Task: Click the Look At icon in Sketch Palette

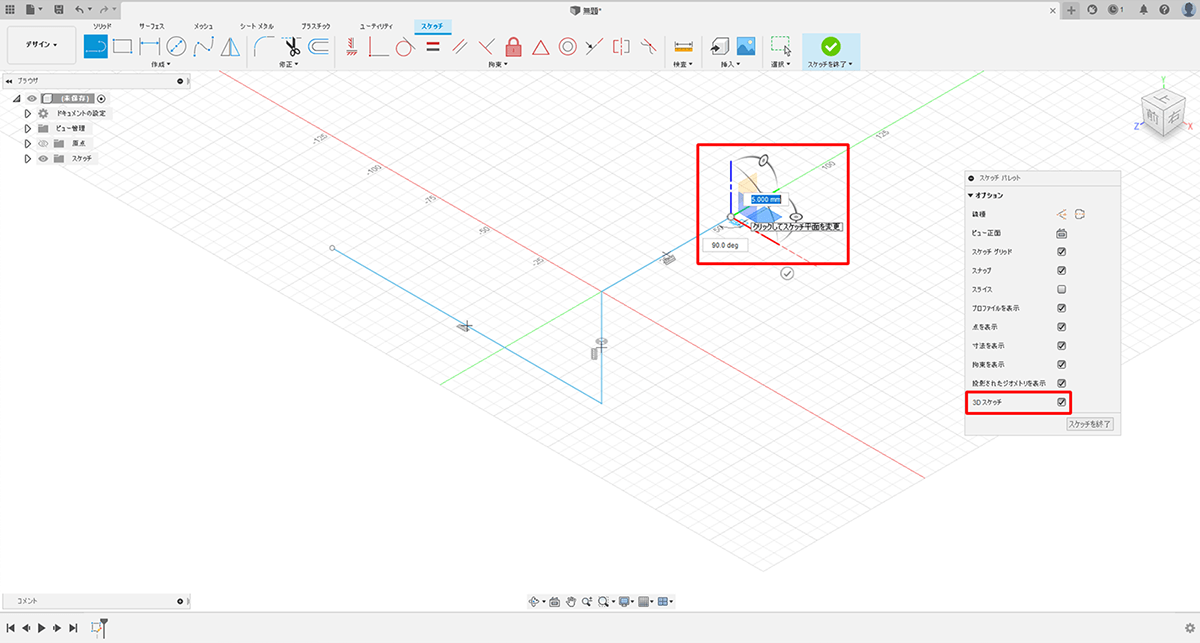Action: tap(1062, 233)
